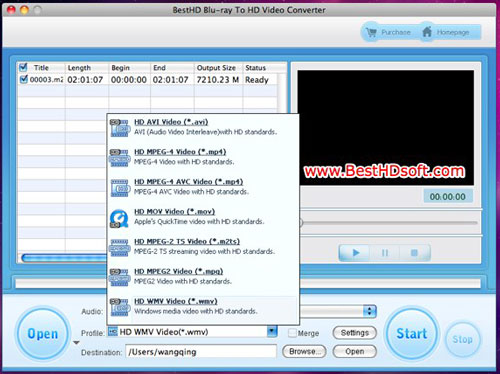Click the Settings button

(355, 333)
